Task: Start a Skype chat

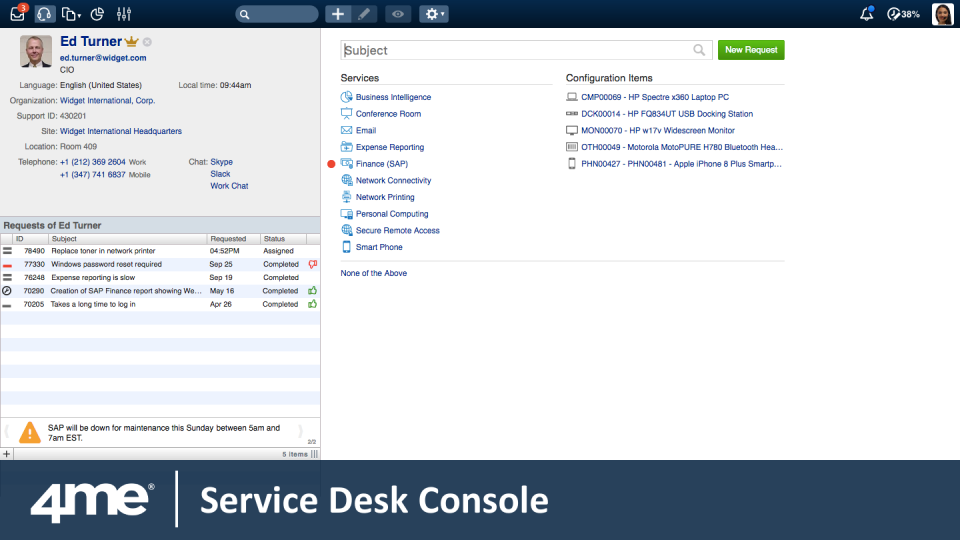Action: click(x=222, y=162)
